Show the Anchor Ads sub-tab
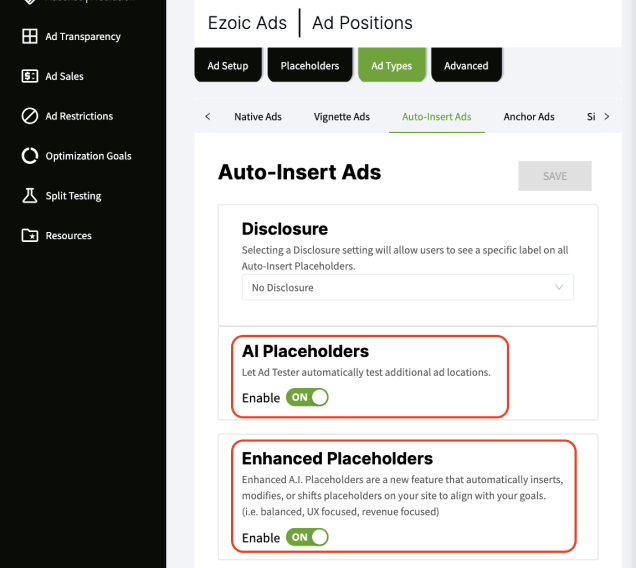The height and width of the screenshot is (568, 636). (529, 117)
